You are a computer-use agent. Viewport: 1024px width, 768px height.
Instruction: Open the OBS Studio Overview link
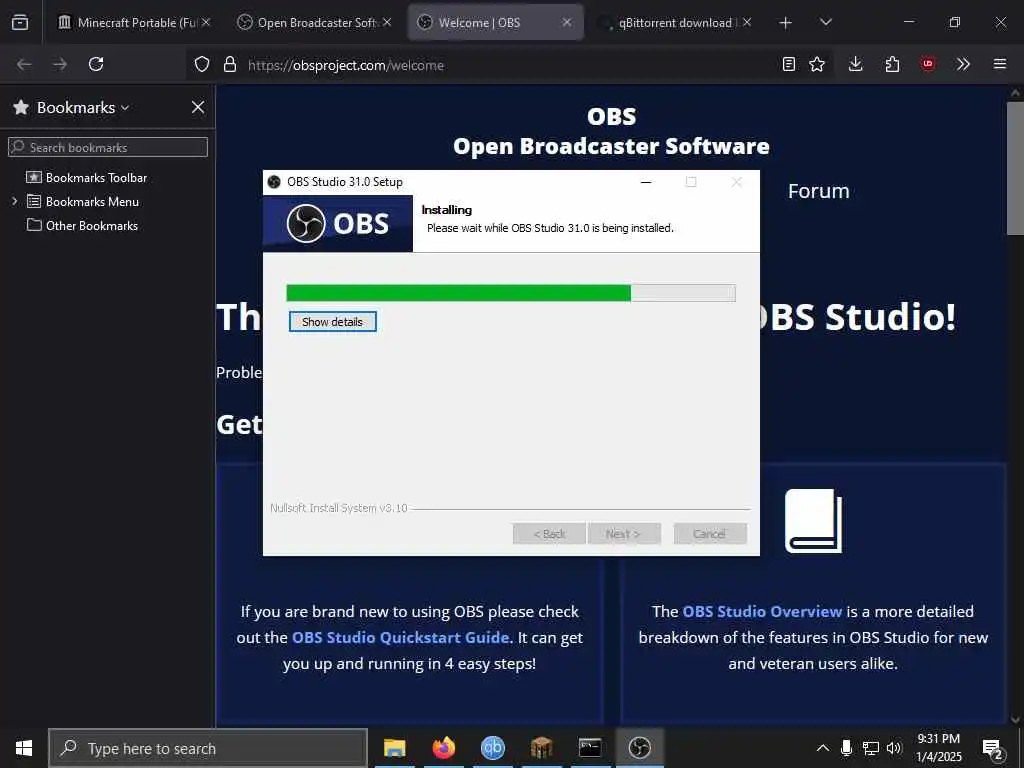pyautogui.click(x=762, y=612)
